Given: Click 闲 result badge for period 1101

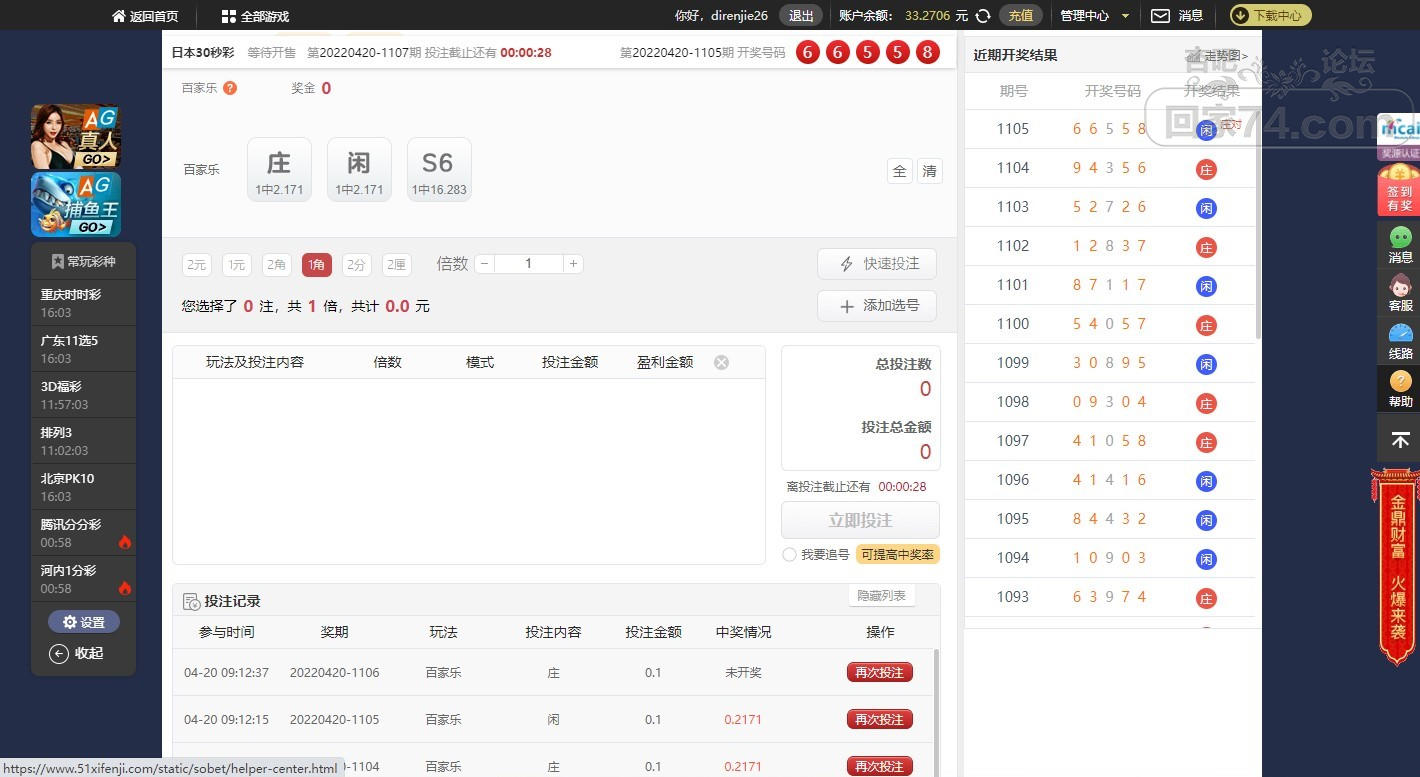Looking at the screenshot, I should point(1207,286).
